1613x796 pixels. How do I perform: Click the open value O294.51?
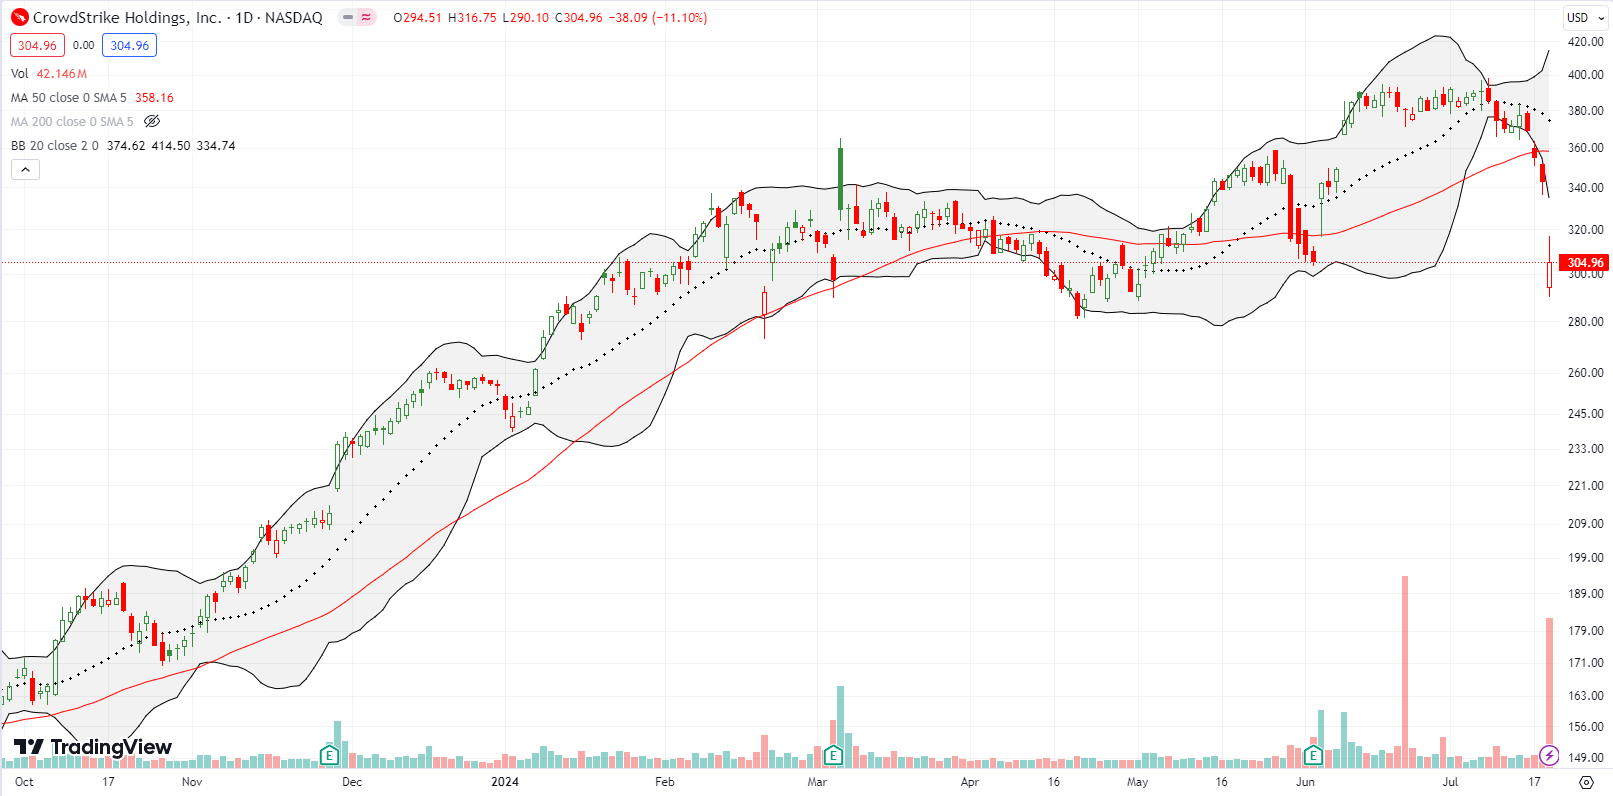(x=417, y=17)
